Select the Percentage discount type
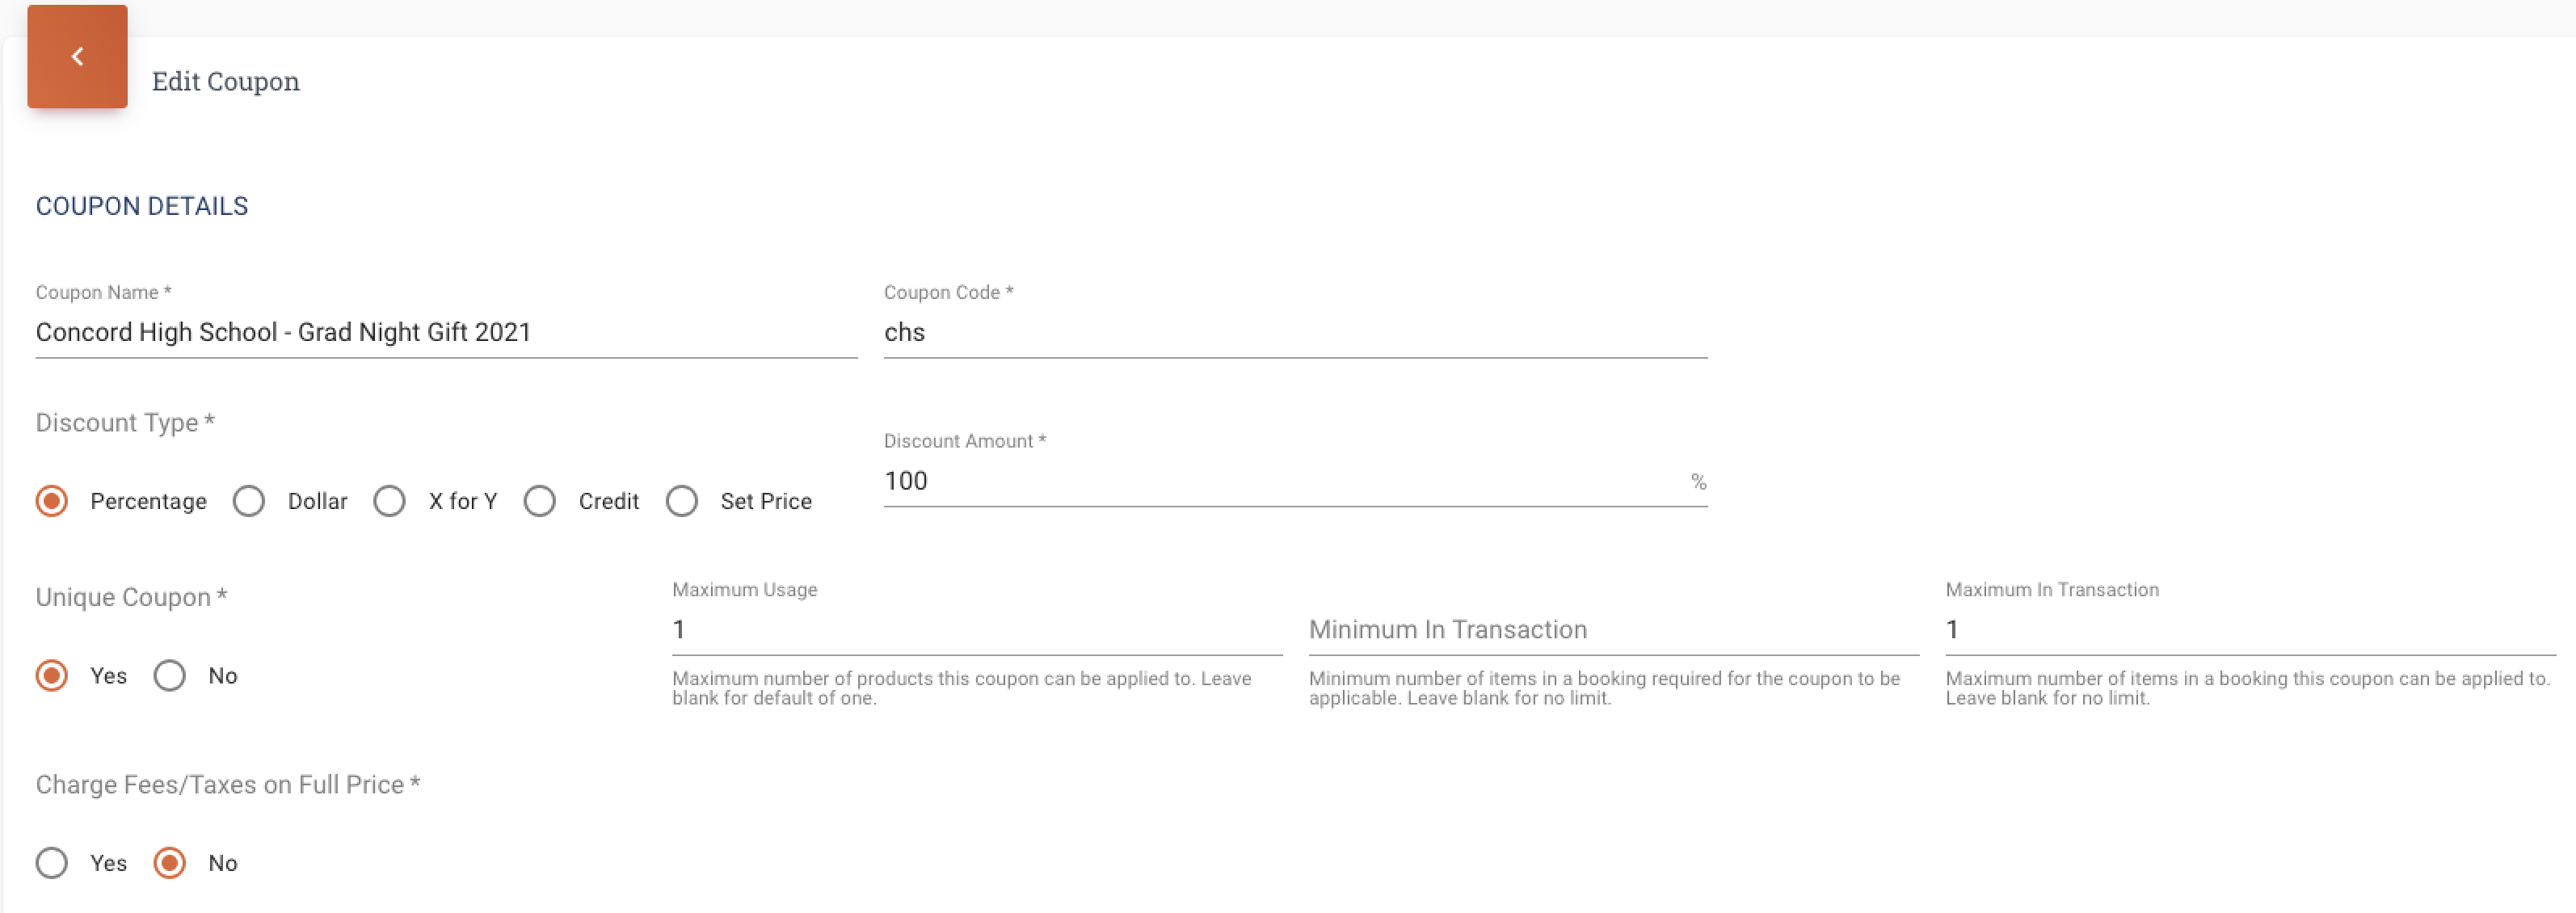2576x913 pixels. (52, 501)
